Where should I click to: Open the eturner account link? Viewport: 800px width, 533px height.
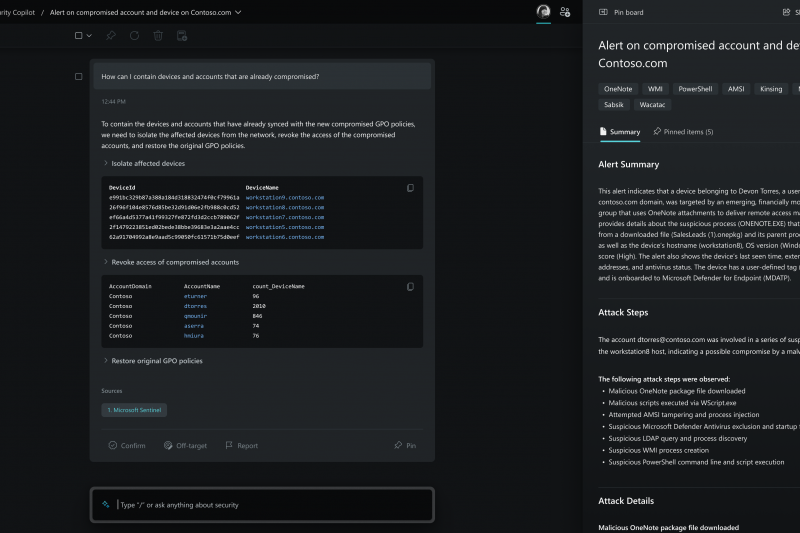pyautogui.click(x=195, y=296)
